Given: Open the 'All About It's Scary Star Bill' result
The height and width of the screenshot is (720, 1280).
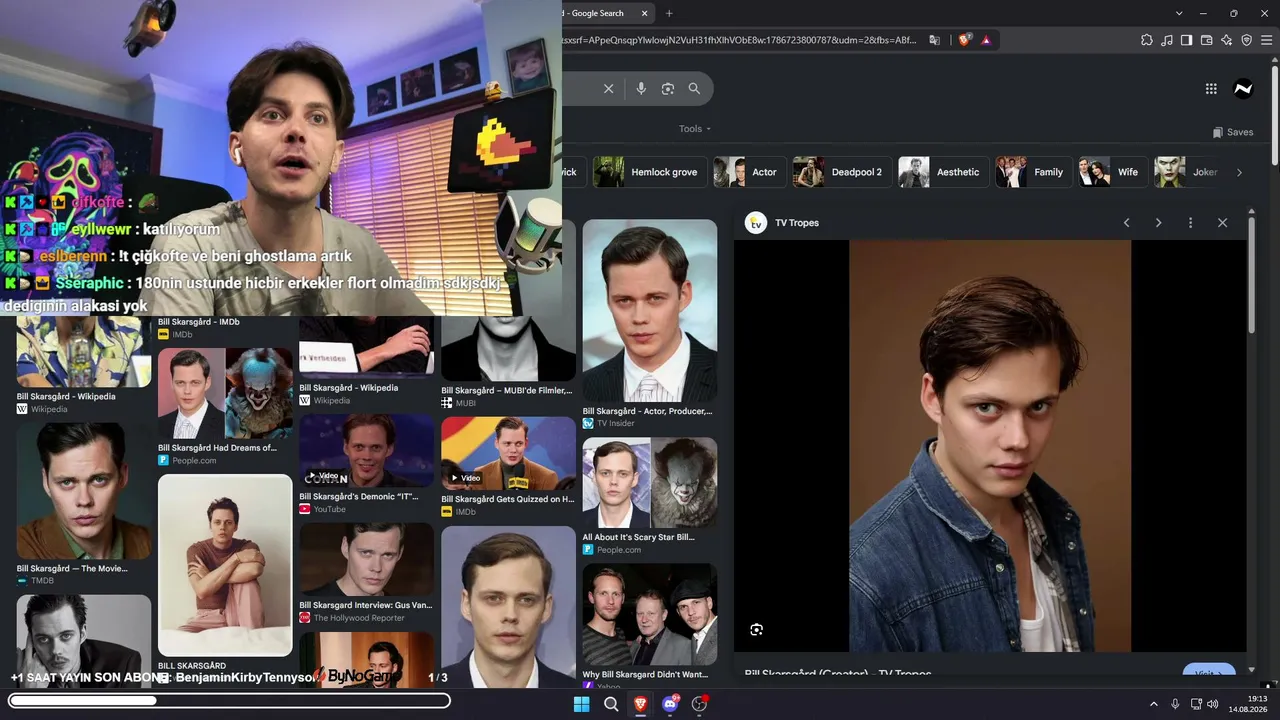Looking at the screenshot, I should pos(650,483).
